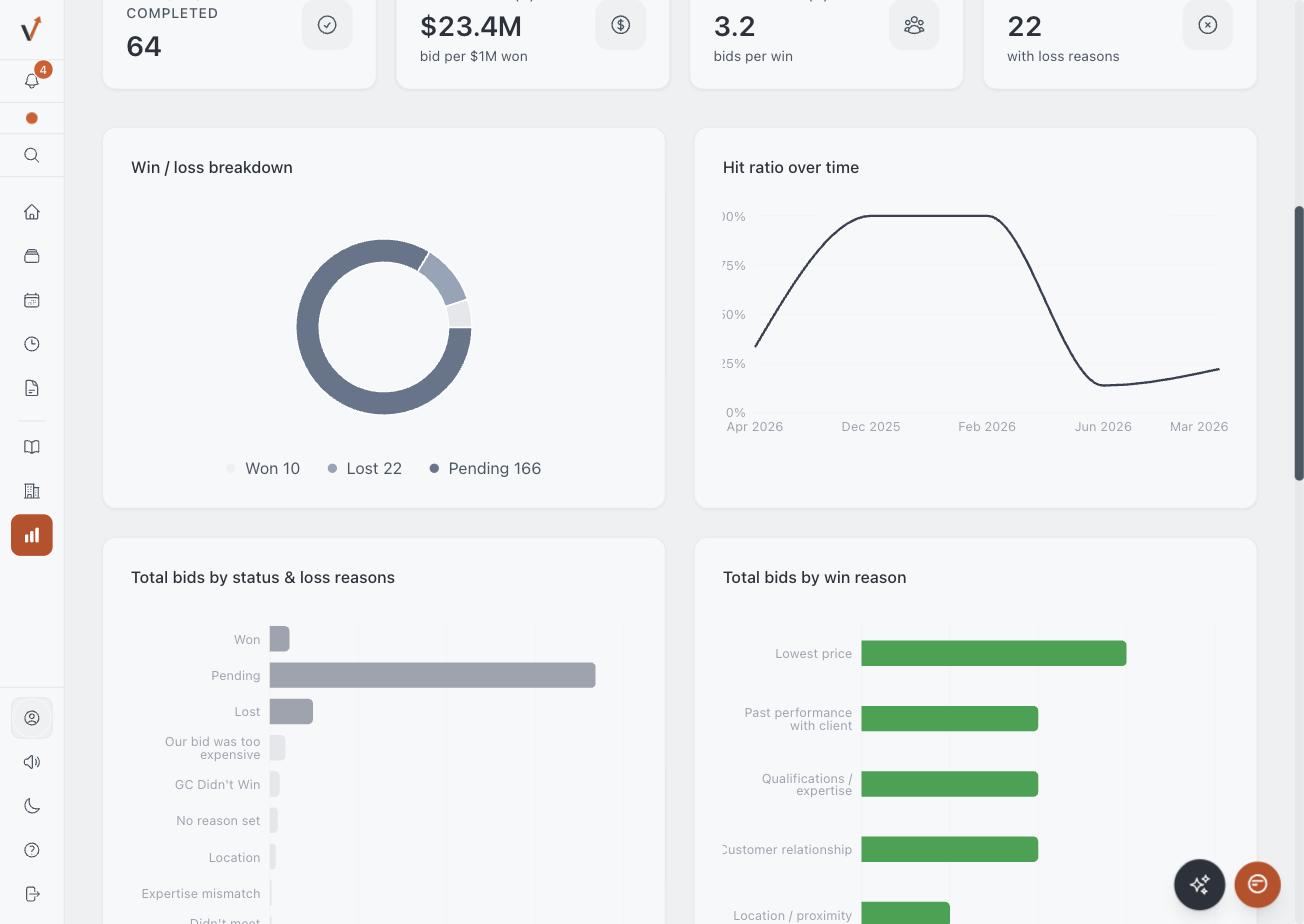This screenshot has height=924, width=1304.
Task: Open the calendar icon in sidebar
Action: [x=32, y=300]
